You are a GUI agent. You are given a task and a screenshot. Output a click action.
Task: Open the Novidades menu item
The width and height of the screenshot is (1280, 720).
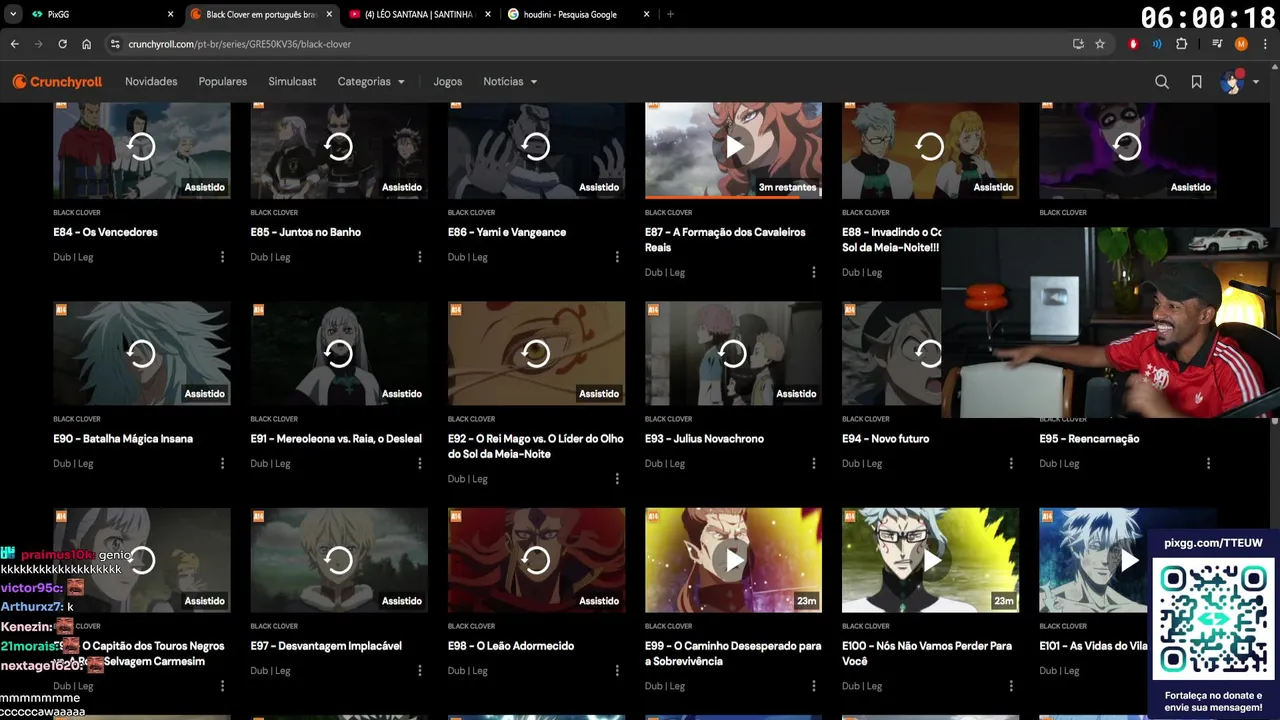click(x=151, y=82)
